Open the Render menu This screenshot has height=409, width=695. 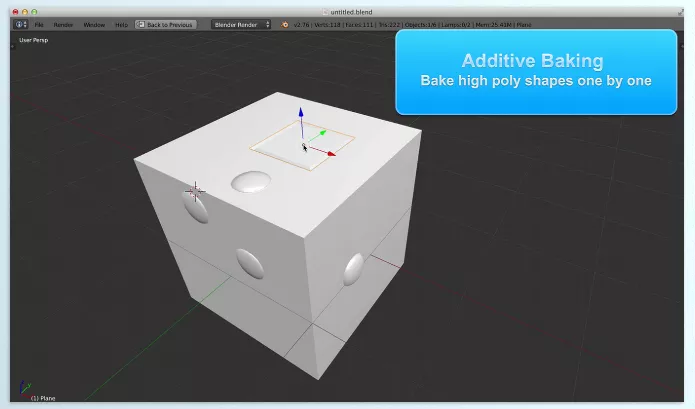click(63, 25)
